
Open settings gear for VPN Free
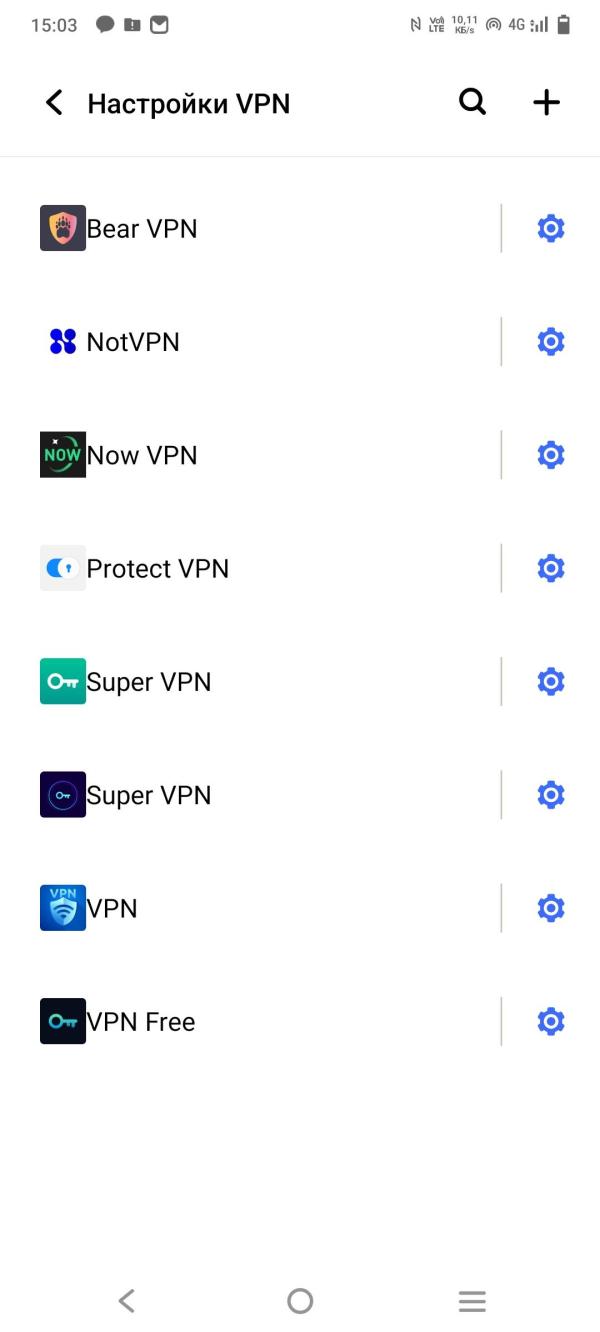tap(551, 1022)
